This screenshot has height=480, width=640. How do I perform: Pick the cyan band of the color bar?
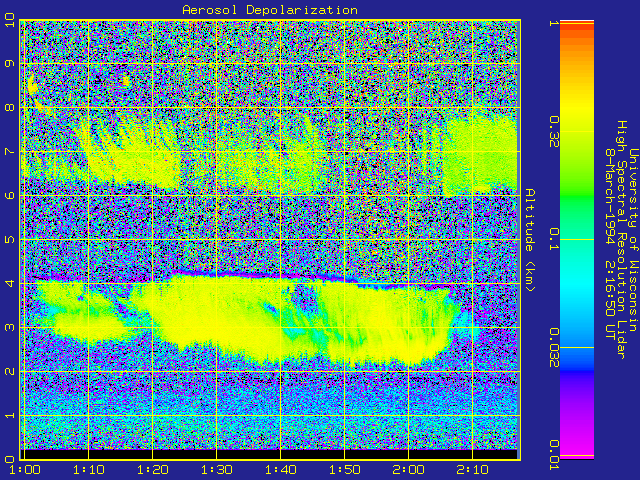pos(577,286)
